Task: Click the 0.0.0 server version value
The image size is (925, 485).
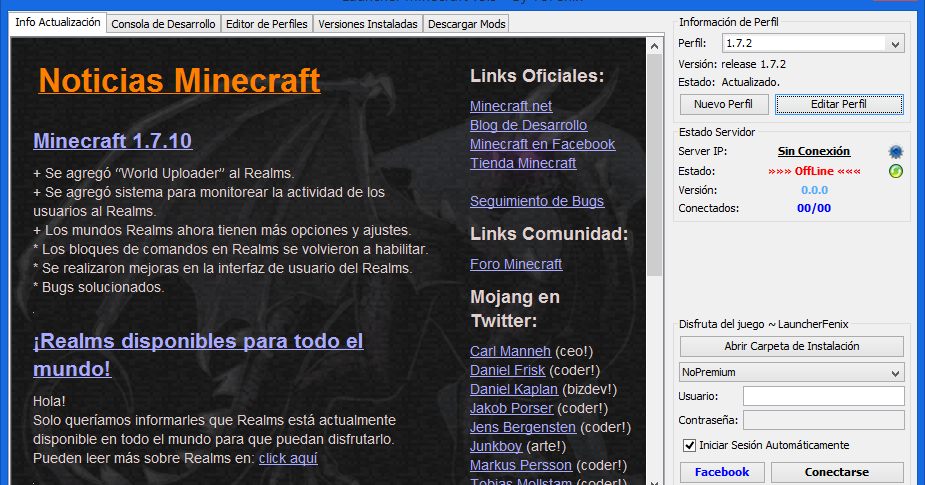Action: click(814, 190)
